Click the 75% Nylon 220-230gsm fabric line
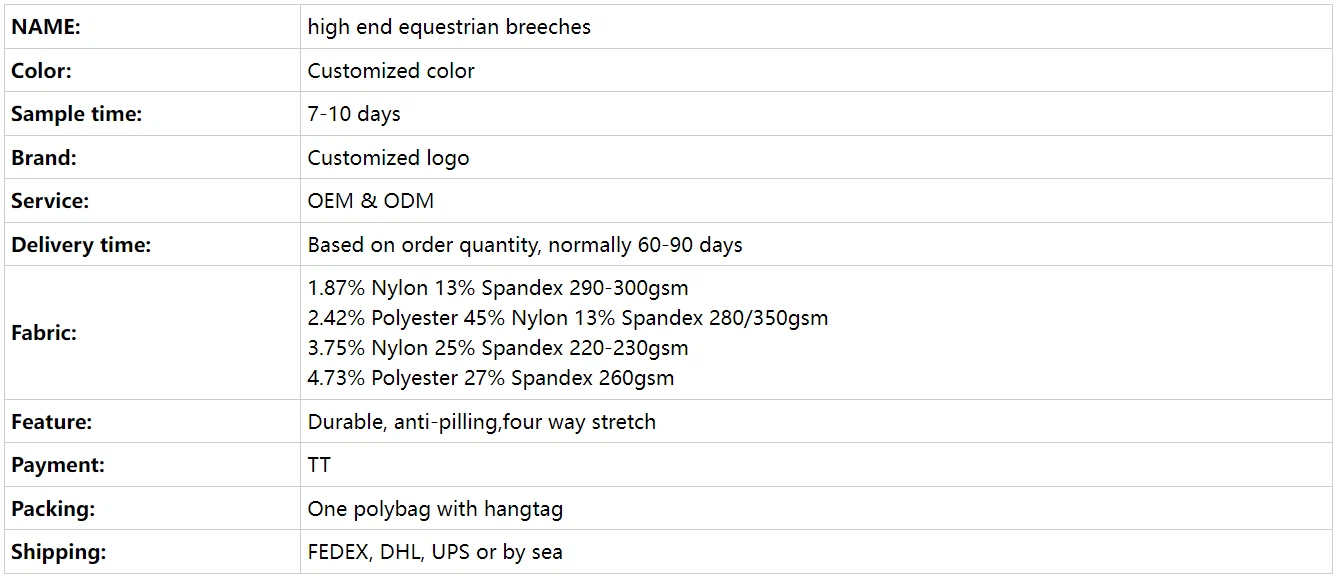The image size is (1337, 580). coord(498,348)
